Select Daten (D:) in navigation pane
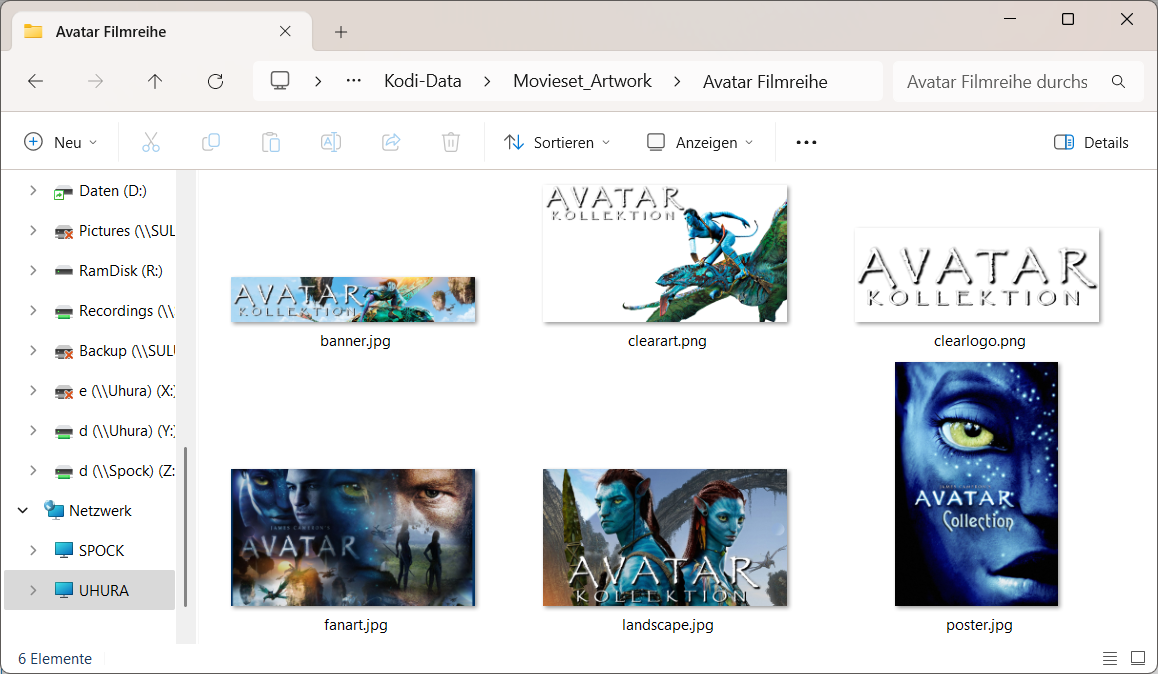Viewport: 1158px width, 674px height. coord(113,190)
